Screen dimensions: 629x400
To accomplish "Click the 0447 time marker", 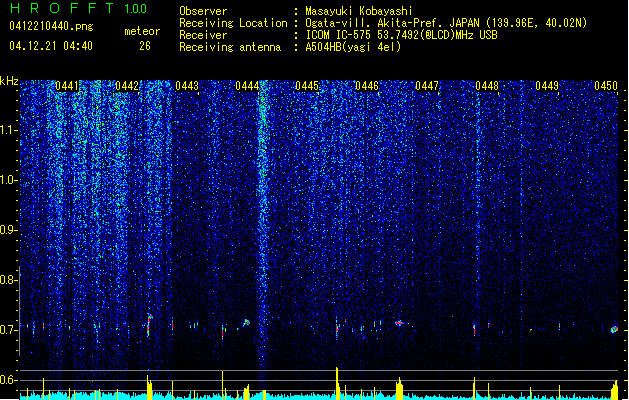I will [x=427, y=86].
